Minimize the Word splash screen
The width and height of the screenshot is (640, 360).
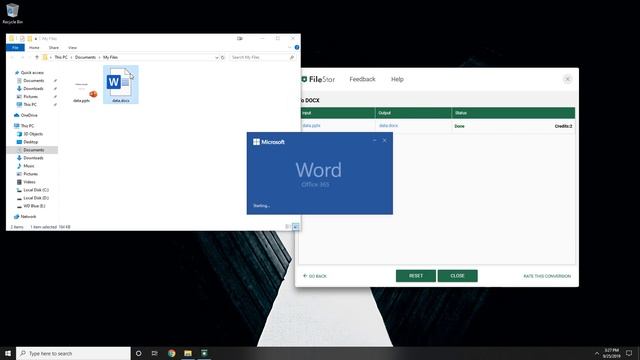(x=375, y=140)
